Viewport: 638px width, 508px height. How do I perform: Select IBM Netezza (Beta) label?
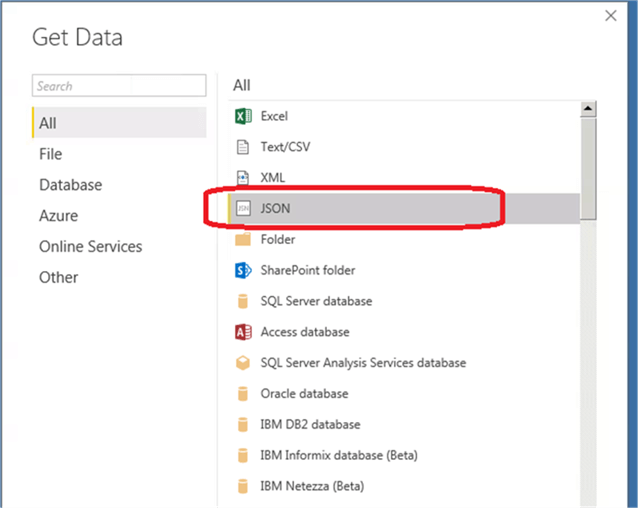312,486
